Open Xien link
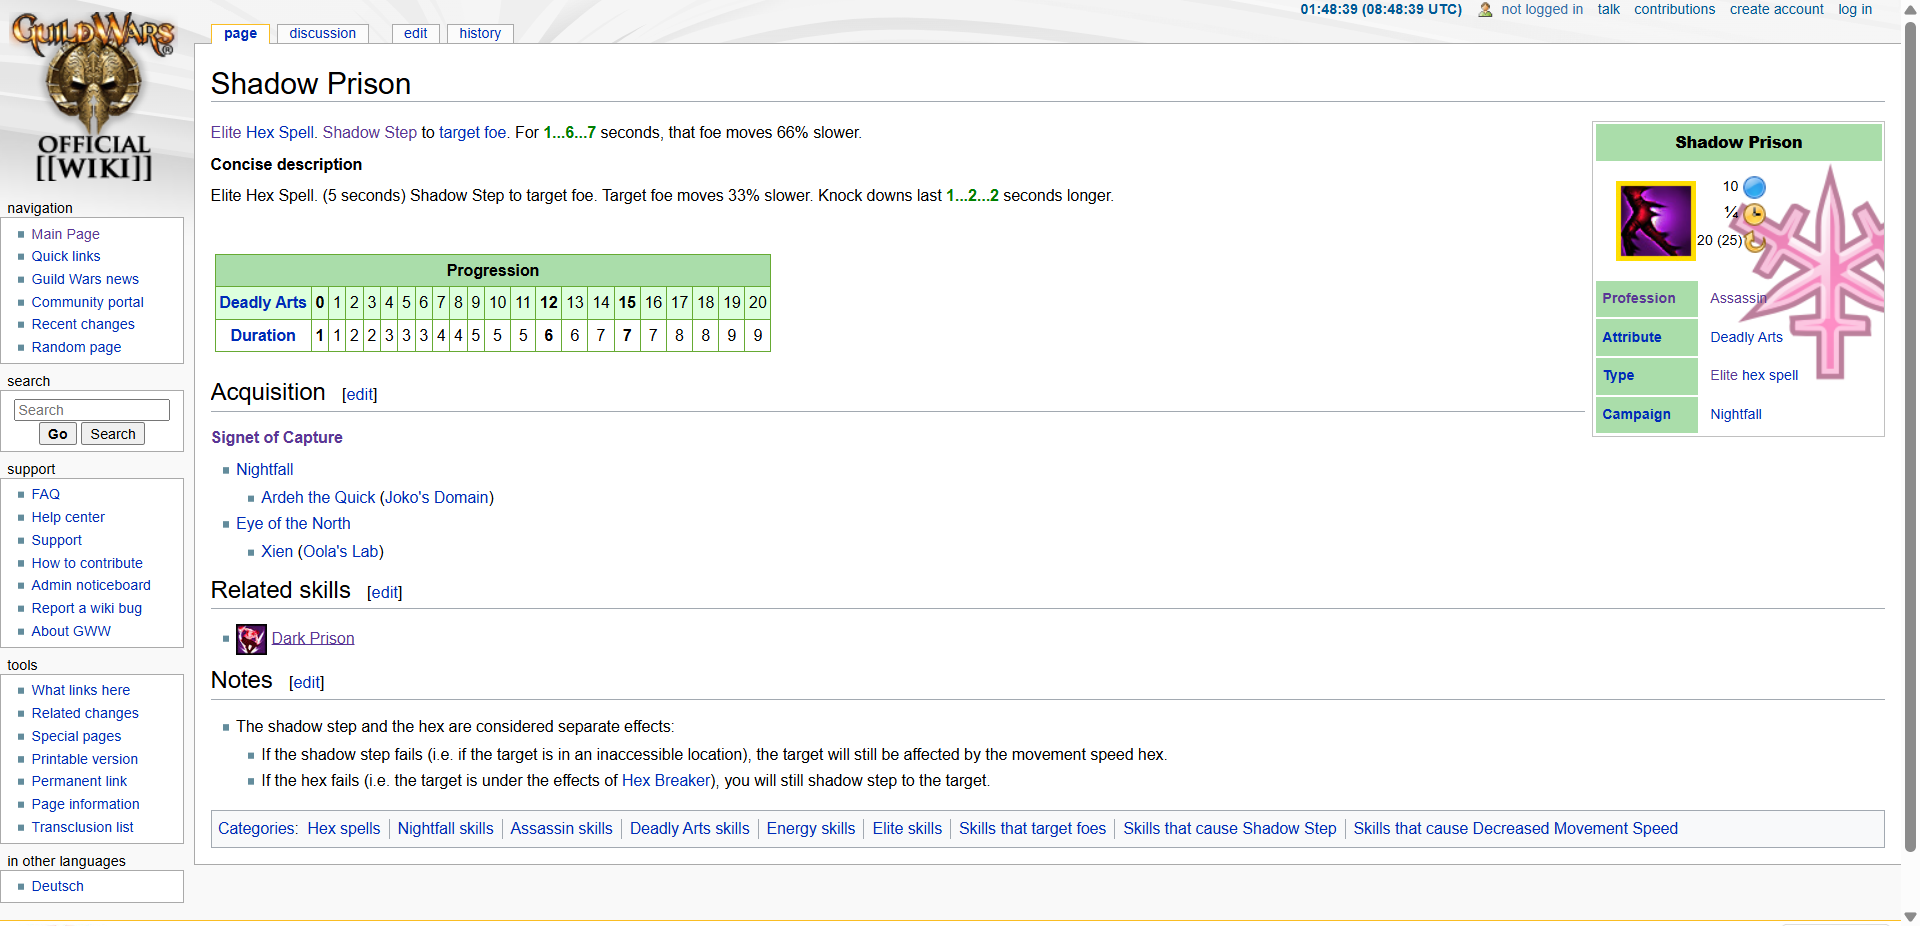The image size is (1920, 926). (x=277, y=551)
